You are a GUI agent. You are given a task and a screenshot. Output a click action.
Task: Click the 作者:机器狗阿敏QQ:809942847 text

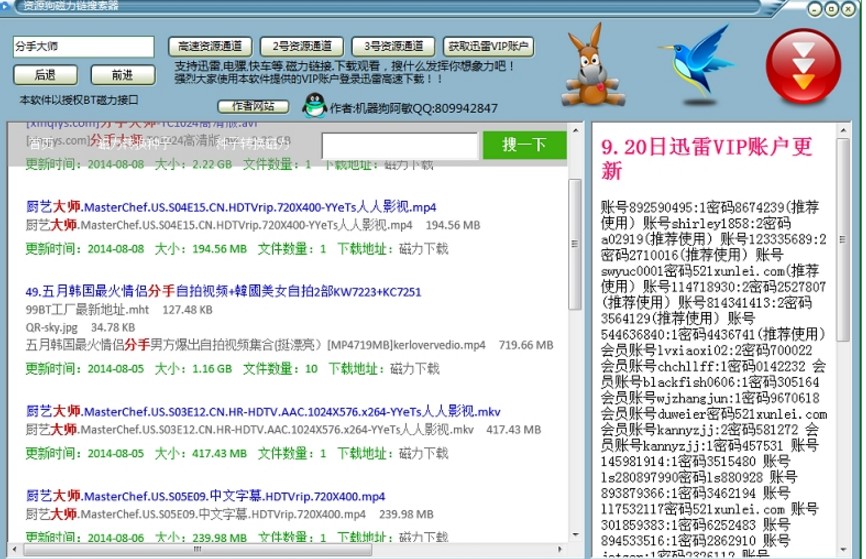coord(414,108)
